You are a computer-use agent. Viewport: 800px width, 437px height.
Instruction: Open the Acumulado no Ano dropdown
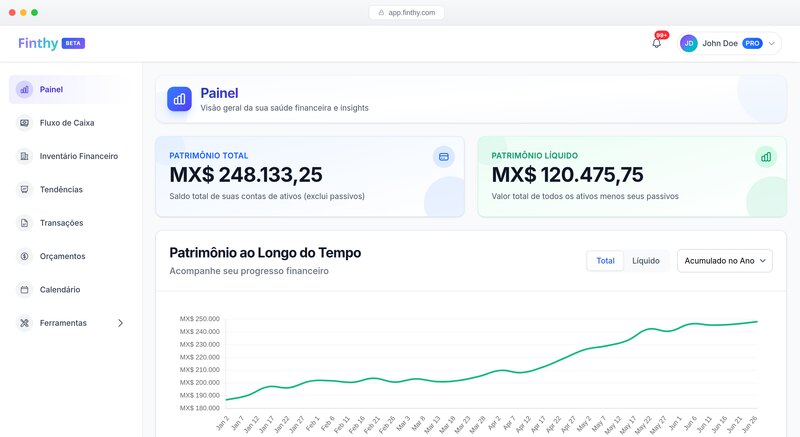(x=724, y=261)
